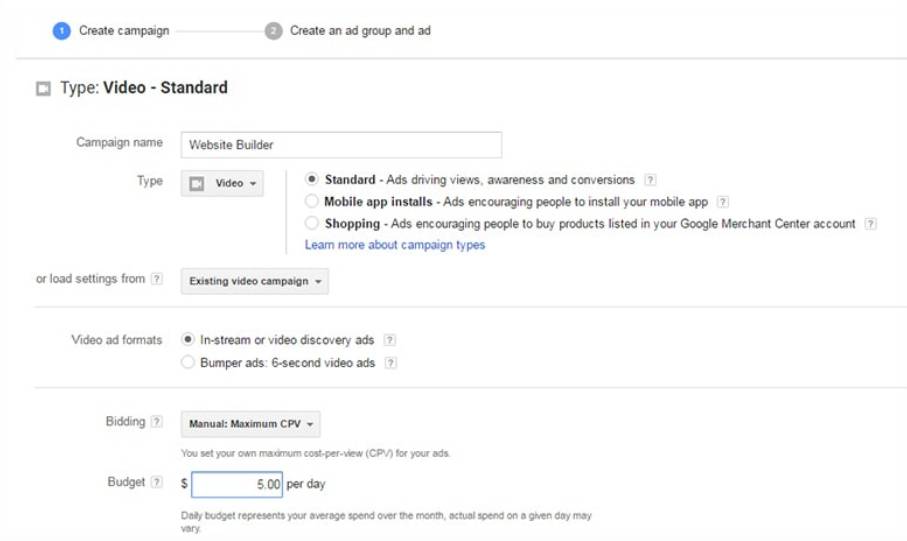The image size is (907, 541).
Task: Click help icon beside Mobile app installs
Action: tap(723, 202)
